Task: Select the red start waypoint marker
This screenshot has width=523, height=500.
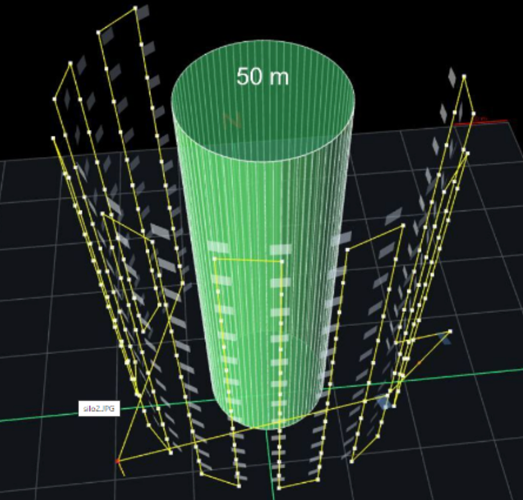Action: pyautogui.click(x=117, y=461)
